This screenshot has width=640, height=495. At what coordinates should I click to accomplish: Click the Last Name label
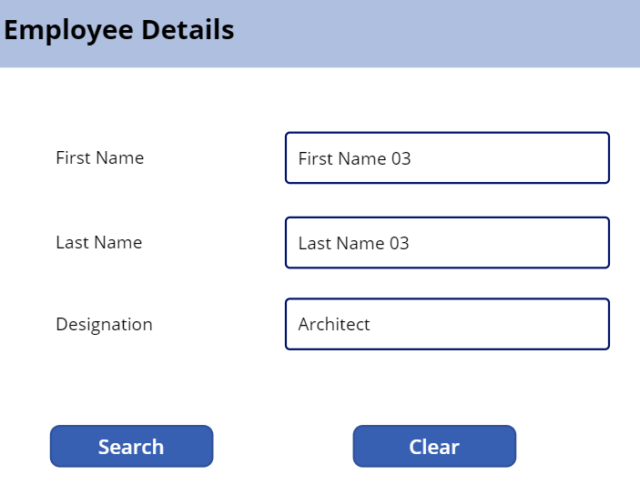99,242
